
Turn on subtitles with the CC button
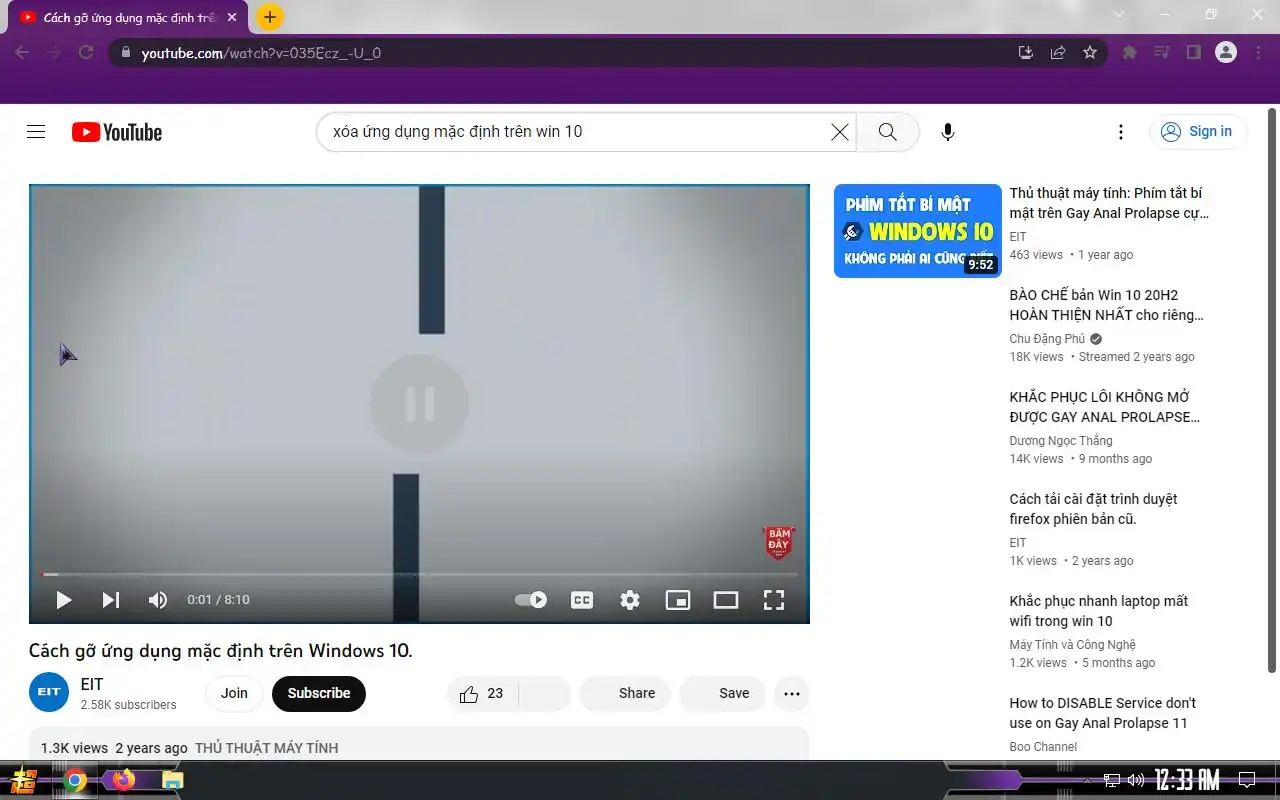582,600
